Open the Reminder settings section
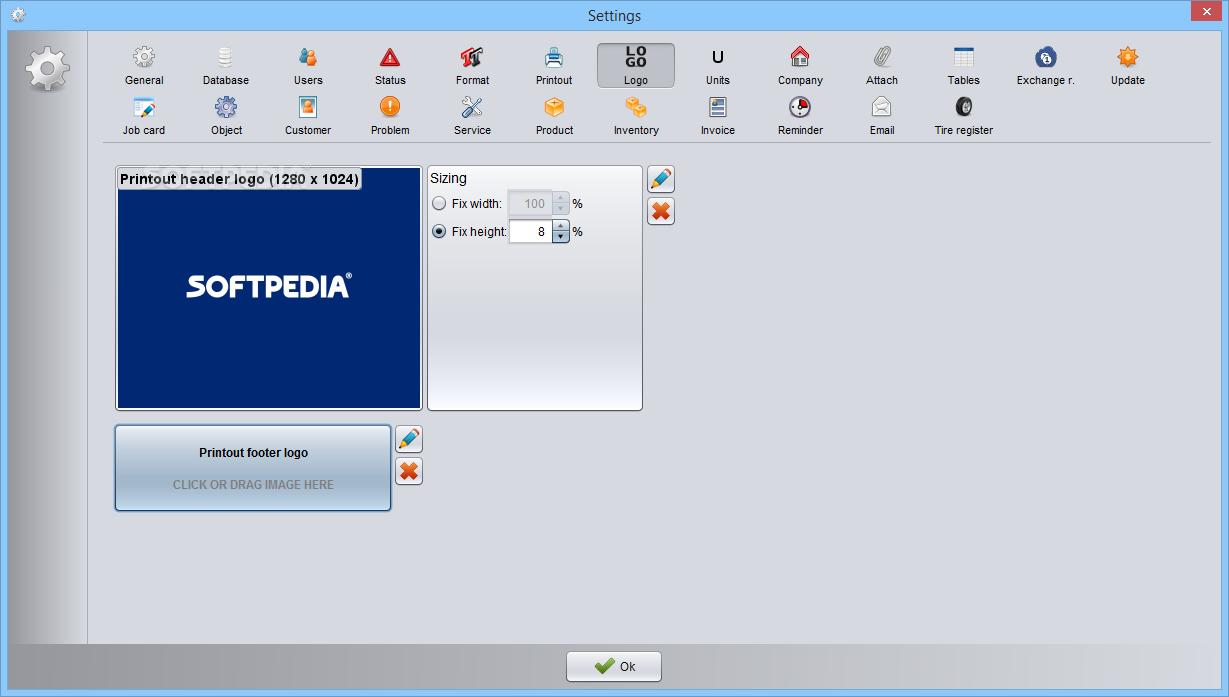This screenshot has height=697, width=1229. [x=800, y=116]
